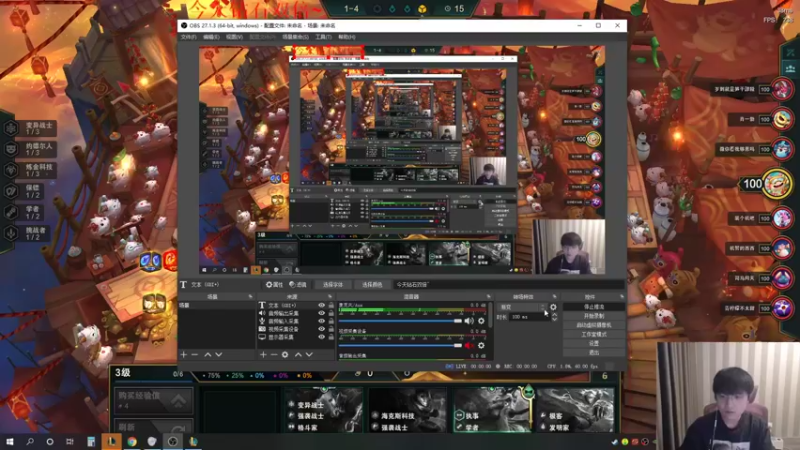Add a new source with the plus icon in Sources panel
This screenshot has height=450, width=800.
263,355
